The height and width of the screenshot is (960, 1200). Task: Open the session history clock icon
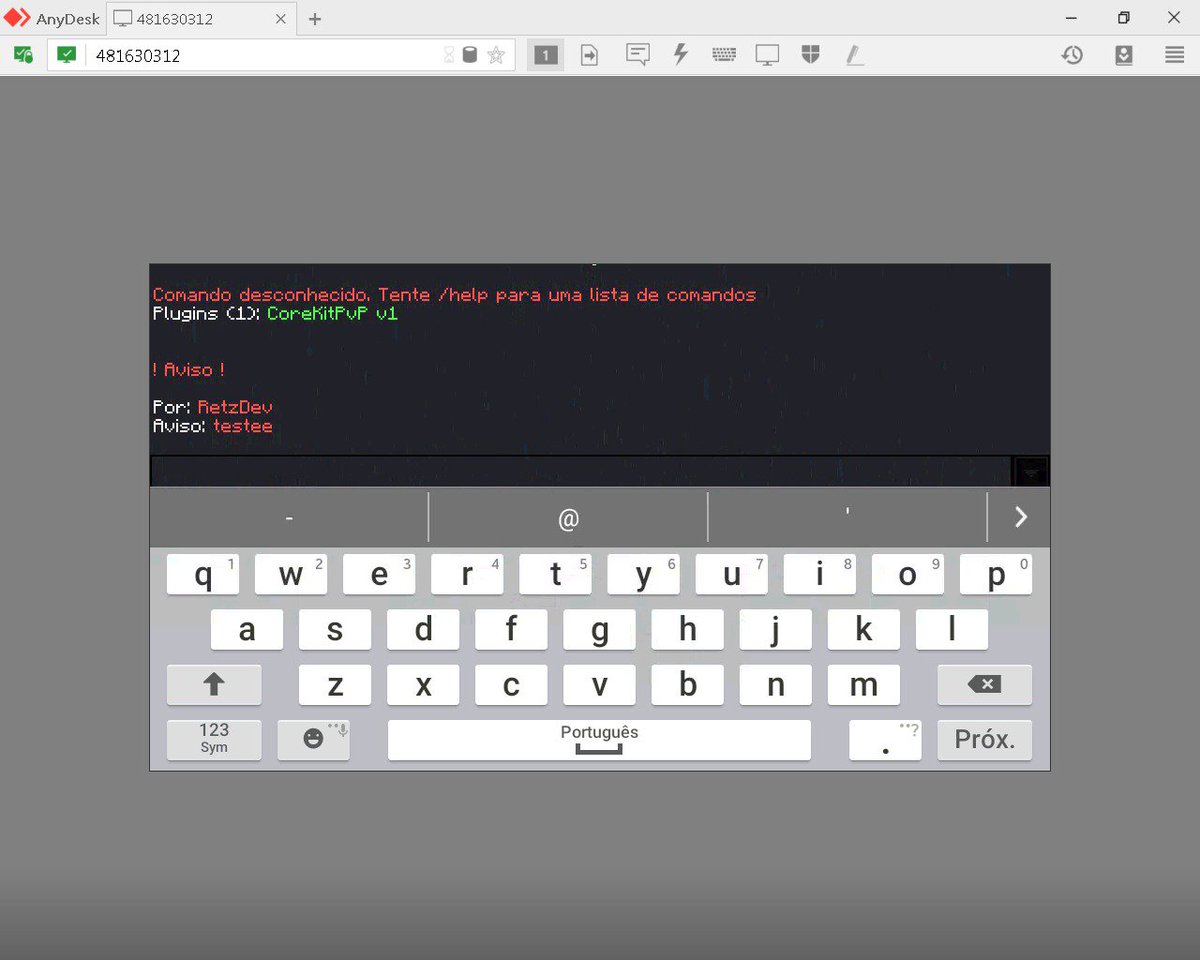pyautogui.click(x=1072, y=55)
